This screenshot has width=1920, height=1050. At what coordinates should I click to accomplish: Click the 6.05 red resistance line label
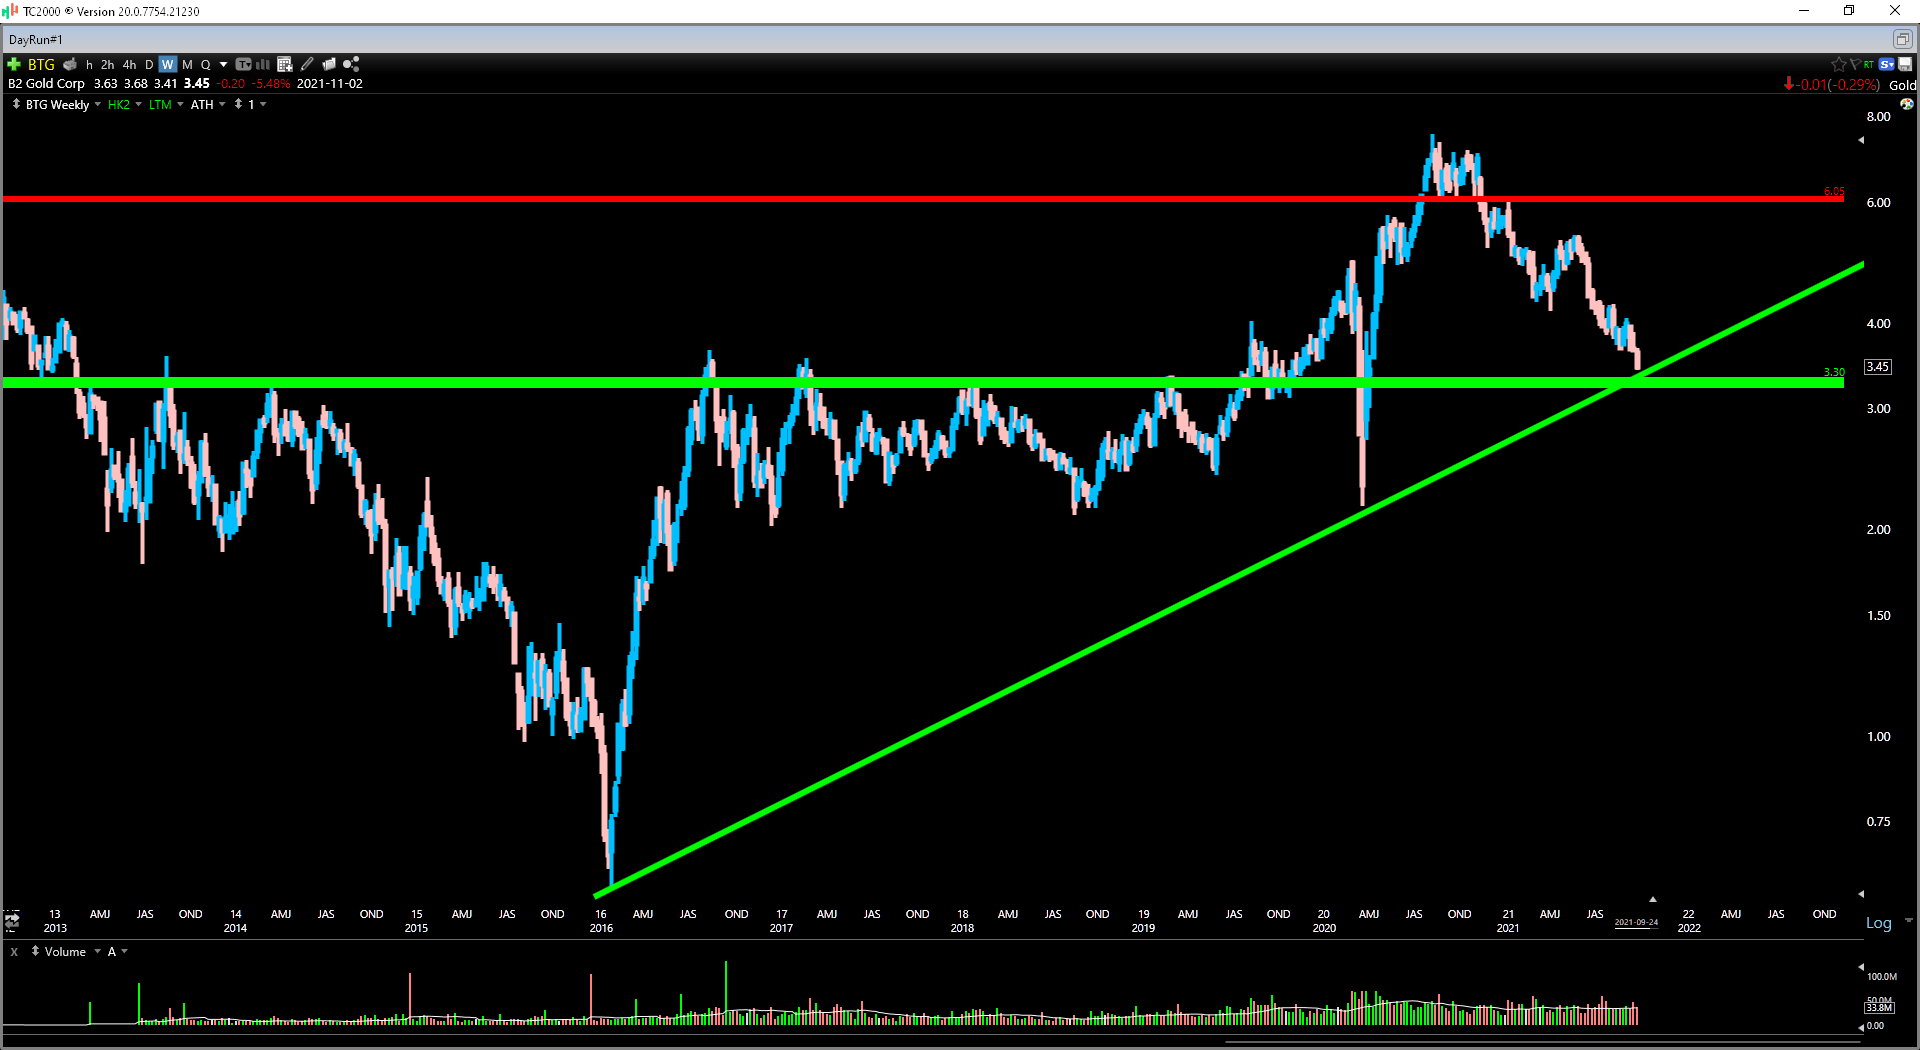click(x=1834, y=191)
